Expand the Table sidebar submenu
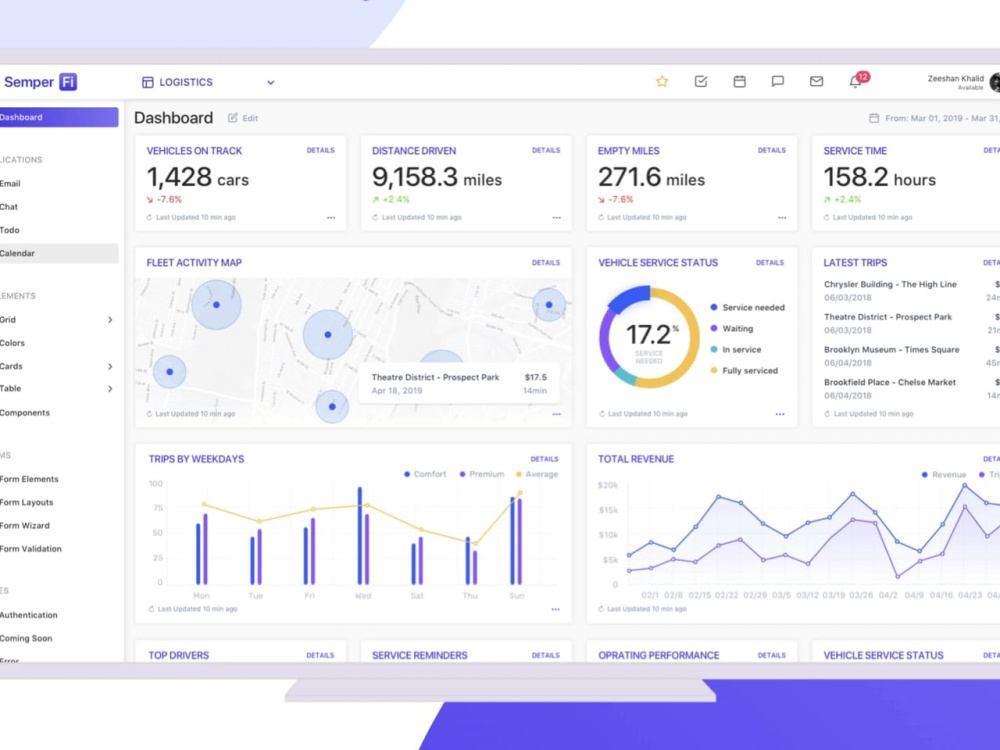Screen dimensions: 1000x750 click(x=110, y=388)
